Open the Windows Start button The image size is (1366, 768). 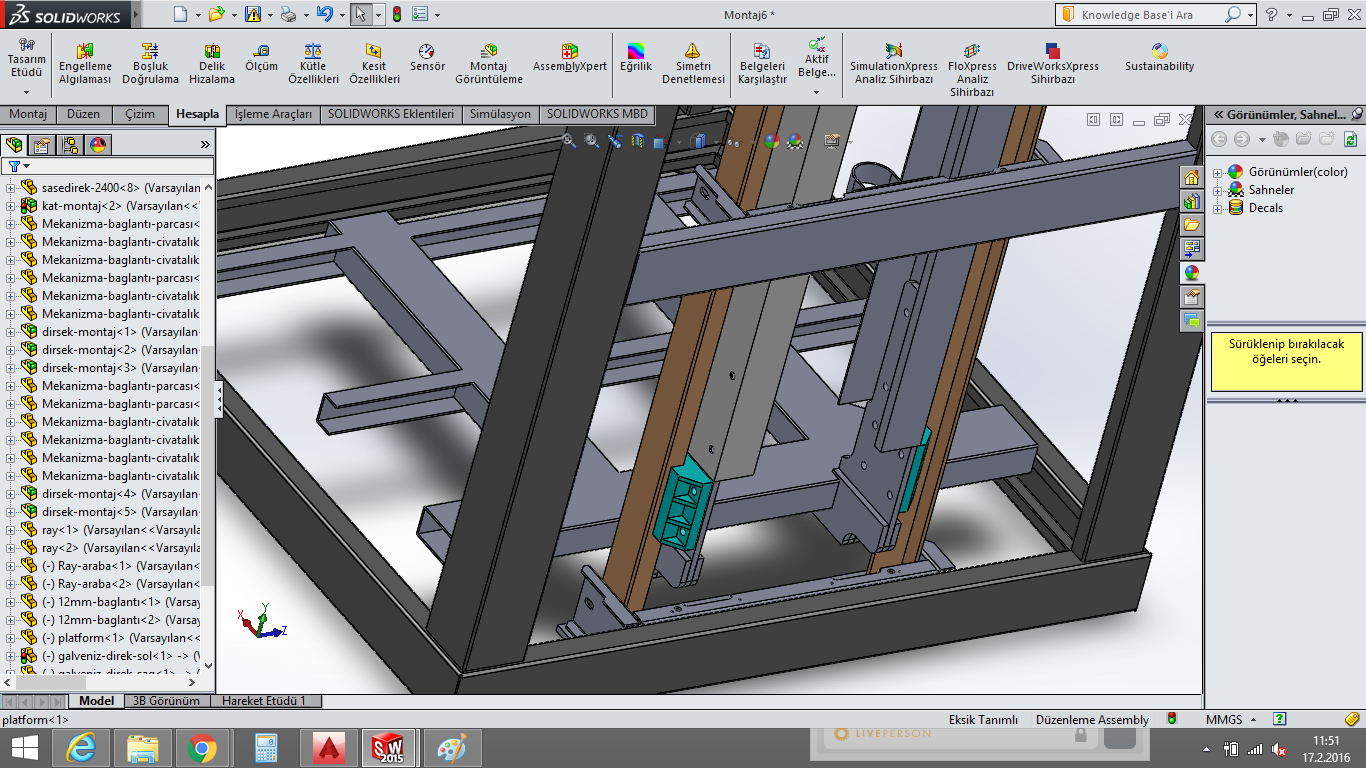pyautogui.click(x=24, y=747)
